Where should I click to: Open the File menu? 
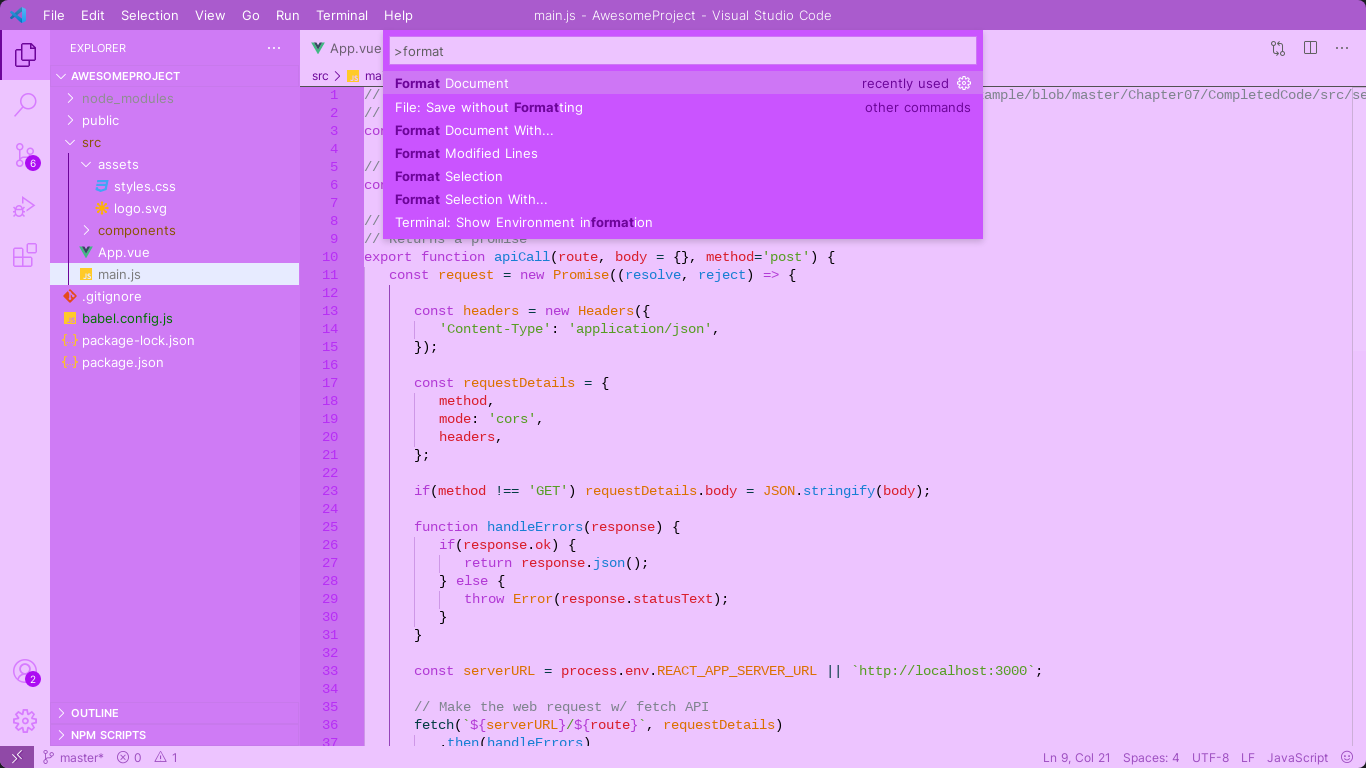pyautogui.click(x=54, y=15)
